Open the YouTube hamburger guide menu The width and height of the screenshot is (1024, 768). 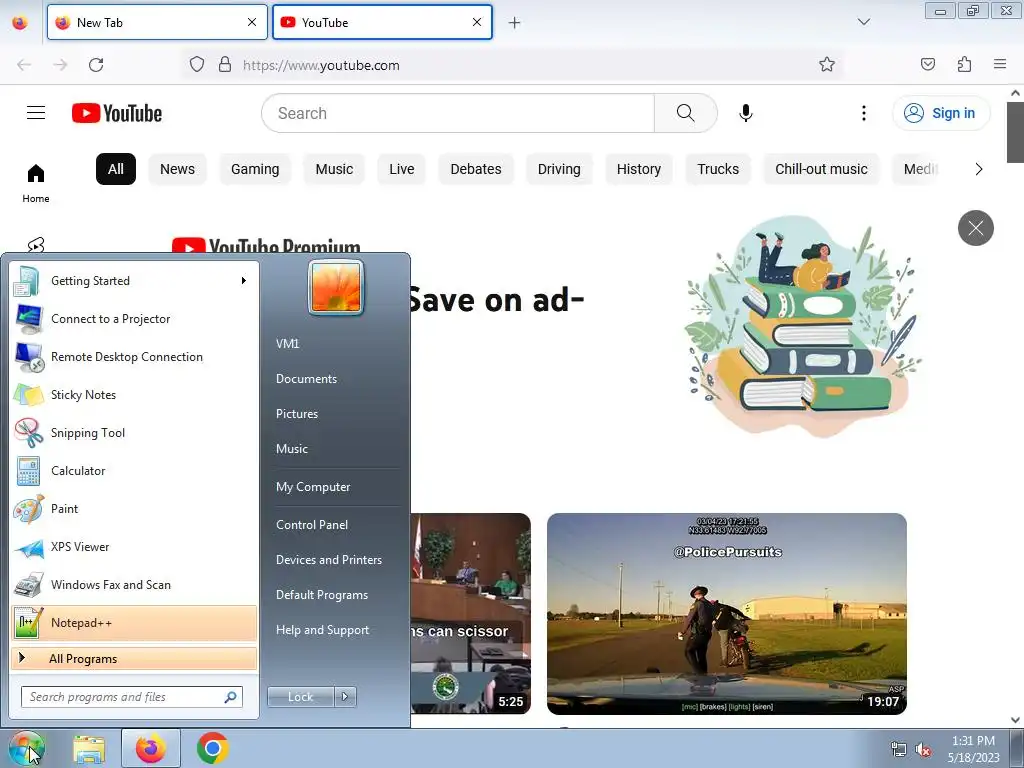(x=36, y=113)
